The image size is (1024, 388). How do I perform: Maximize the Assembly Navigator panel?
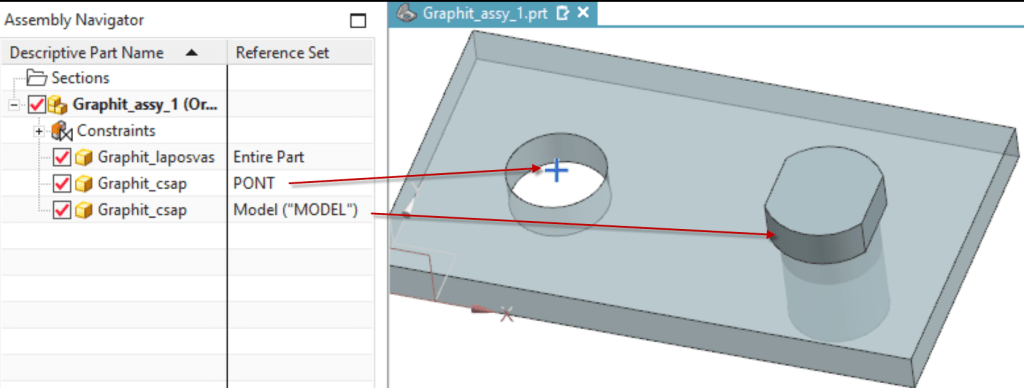[x=358, y=21]
